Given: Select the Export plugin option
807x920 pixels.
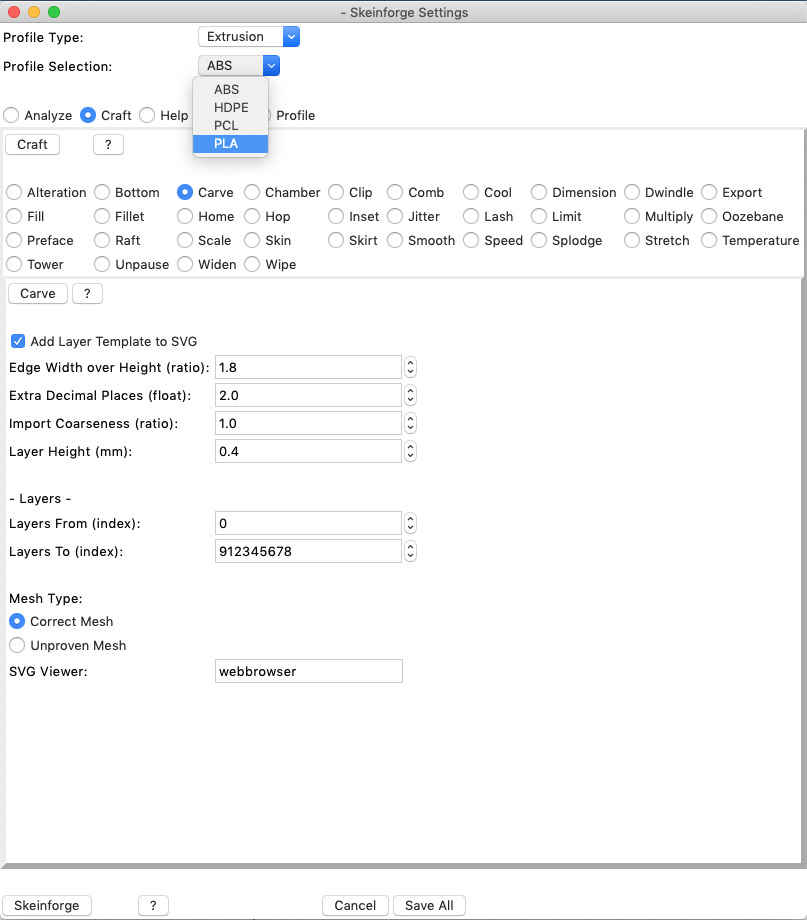Looking at the screenshot, I should (709, 192).
